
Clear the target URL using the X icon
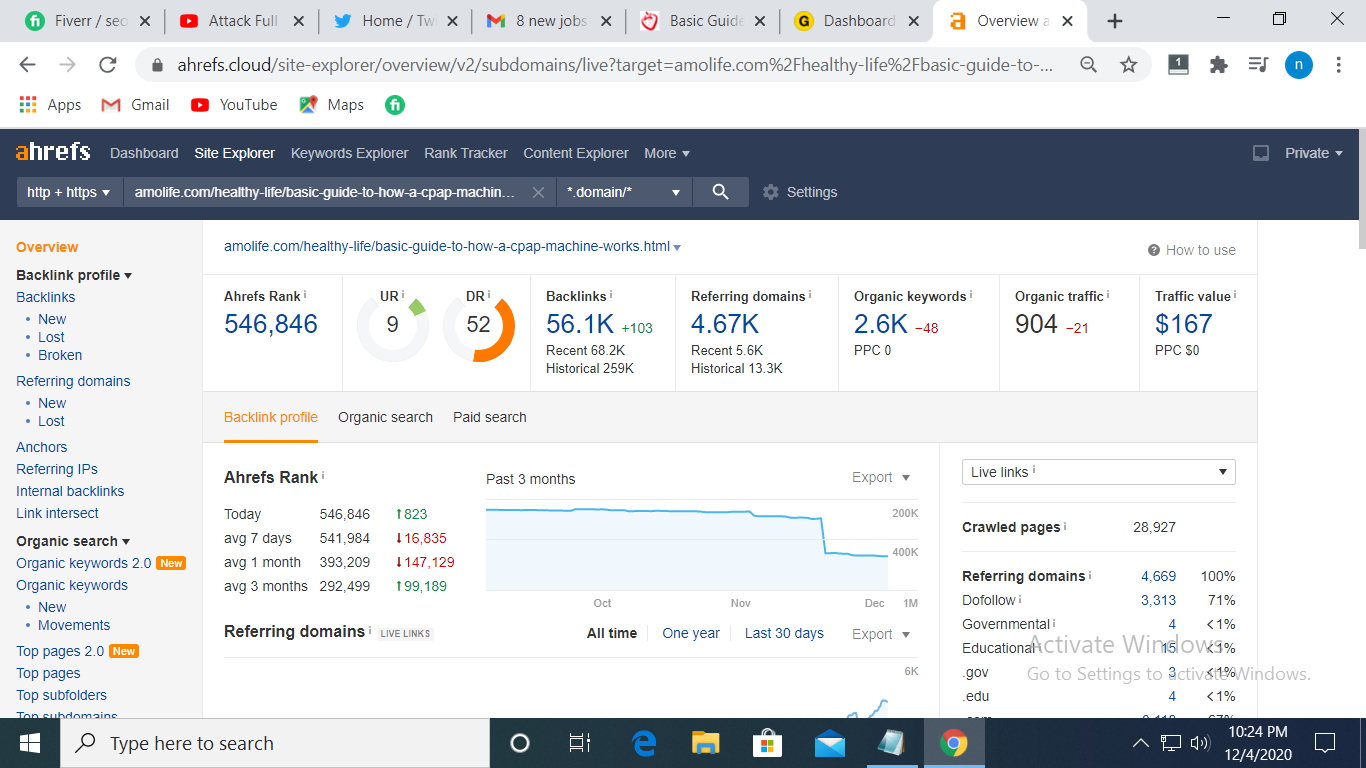538,191
